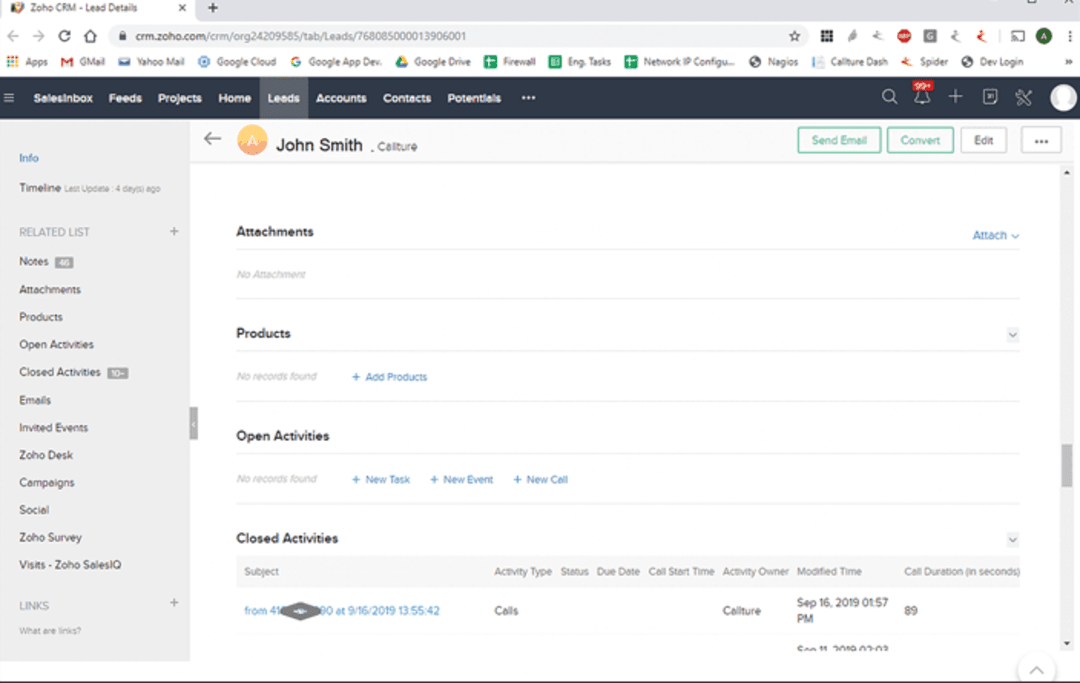Image resolution: width=1080 pixels, height=683 pixels.
Task: Open the CRM search icon
Action: 889,97
